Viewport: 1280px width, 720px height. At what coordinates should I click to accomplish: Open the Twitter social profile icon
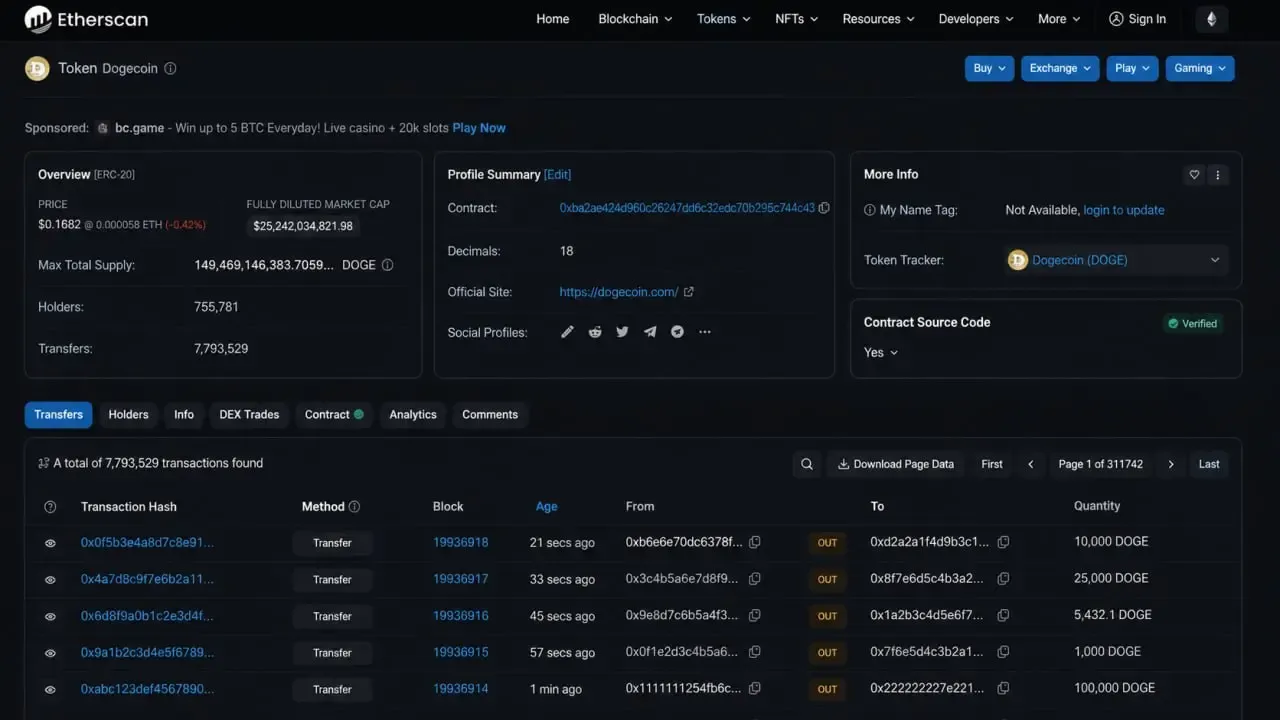(x=622, y=332)
